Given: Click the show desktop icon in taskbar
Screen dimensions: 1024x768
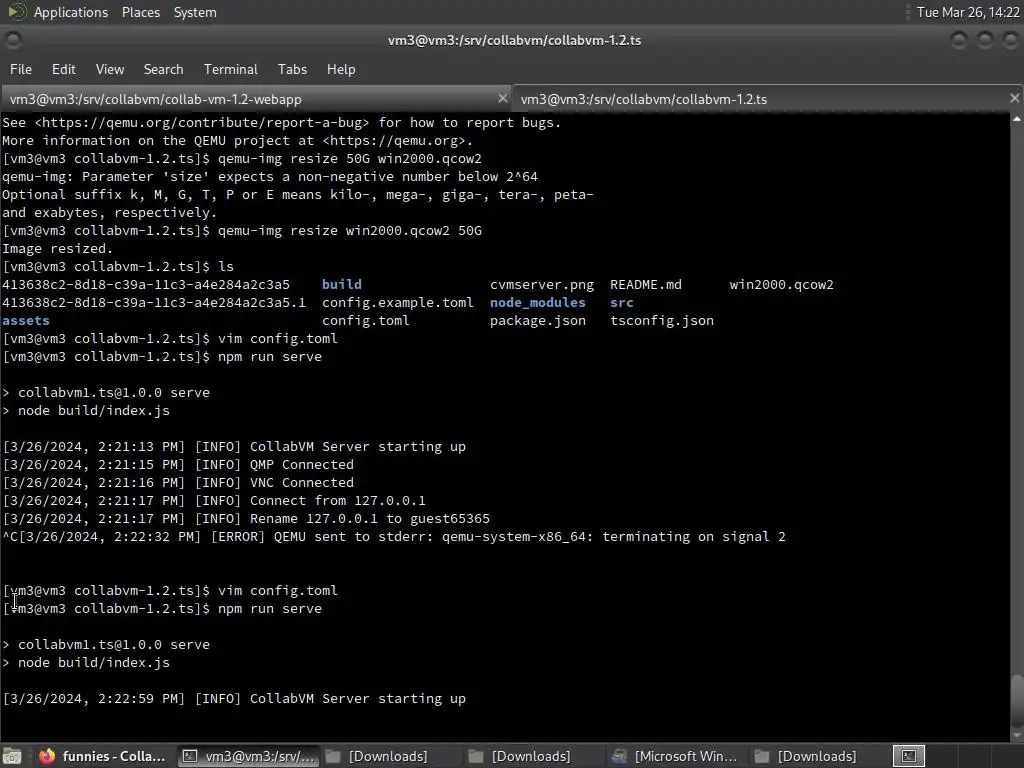Looking at the screenshot, I should pos(12,756).
